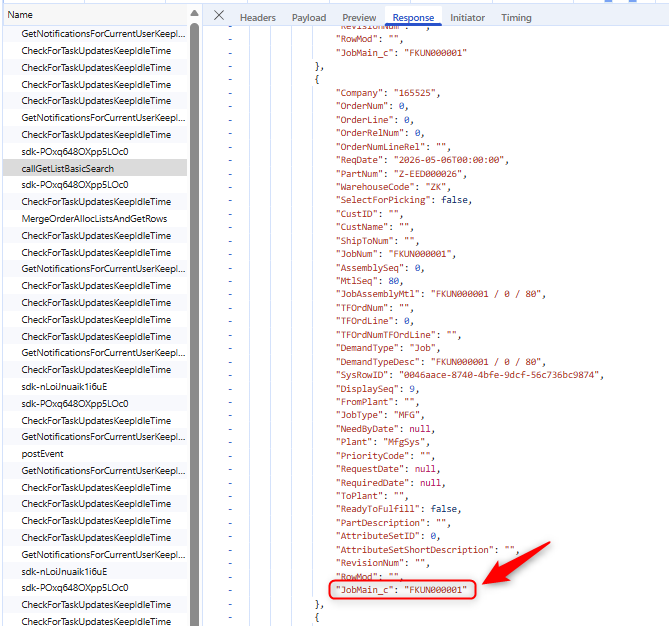Click the "OrderNumLineRel" line

(x=393, y=147)
